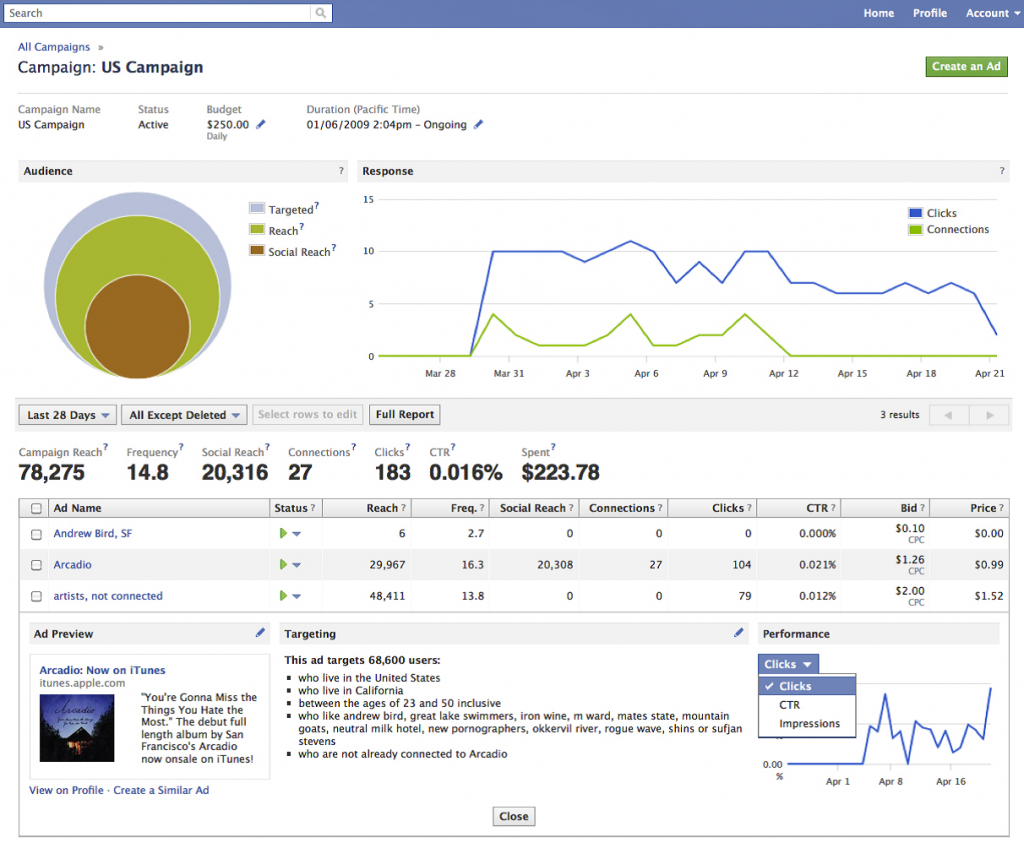Open the Last 28 Days dropdown
Screen dimensions: 1024x843
[x=68, y=415]
